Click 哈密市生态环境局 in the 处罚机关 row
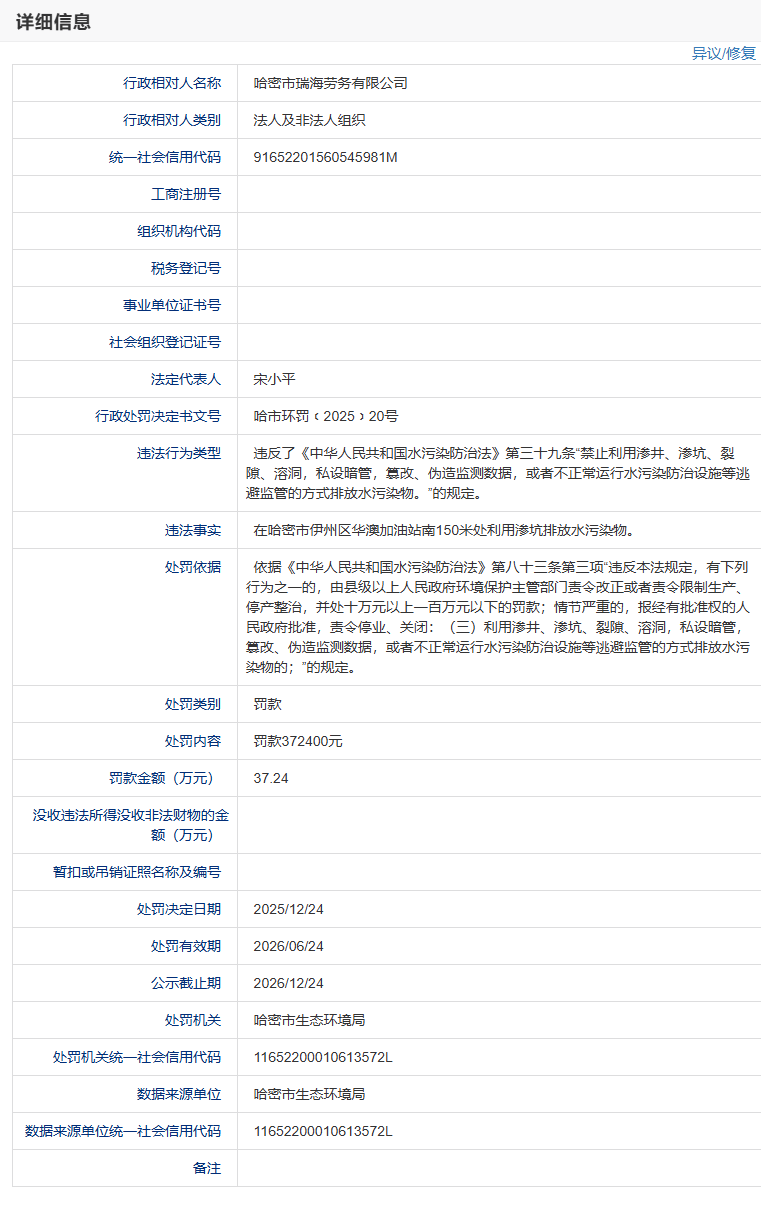Screen dimensions: 761x1206 point(309,1020)
